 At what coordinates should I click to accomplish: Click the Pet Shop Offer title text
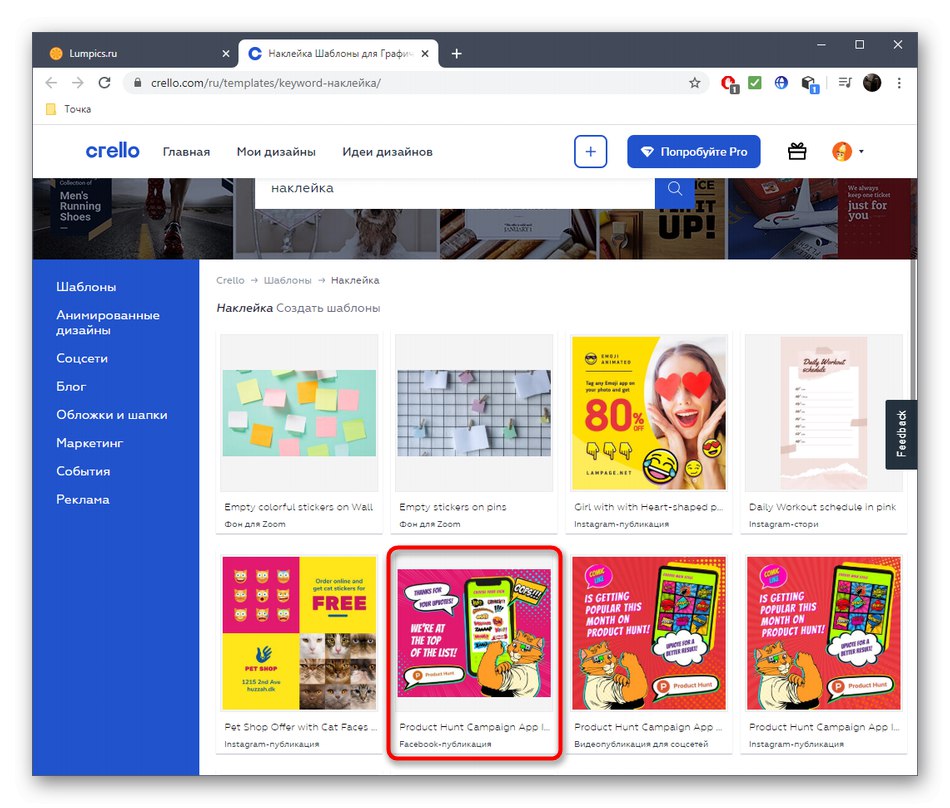(x=301, y=727)
